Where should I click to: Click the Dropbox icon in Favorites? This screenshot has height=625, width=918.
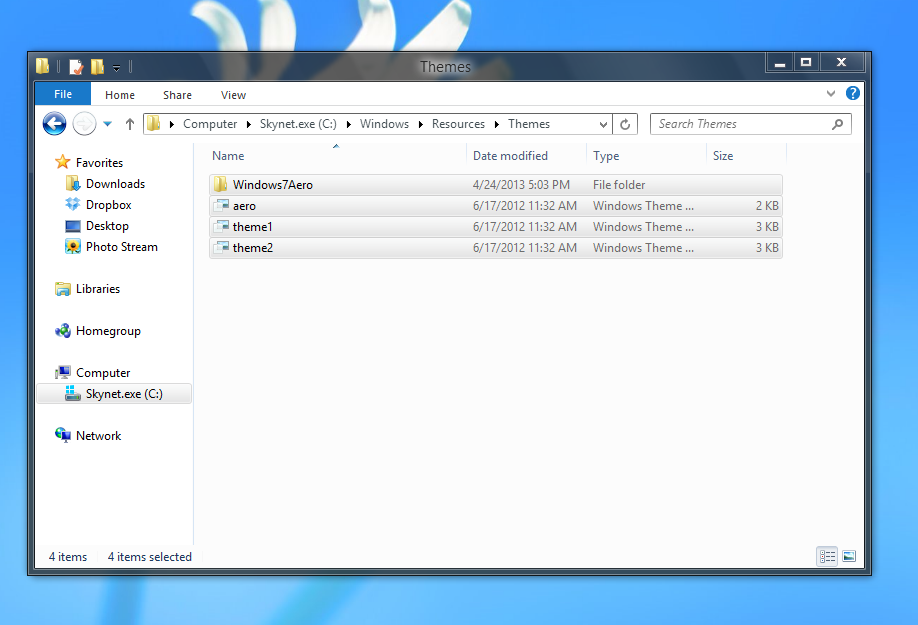[x=73, y=204]
